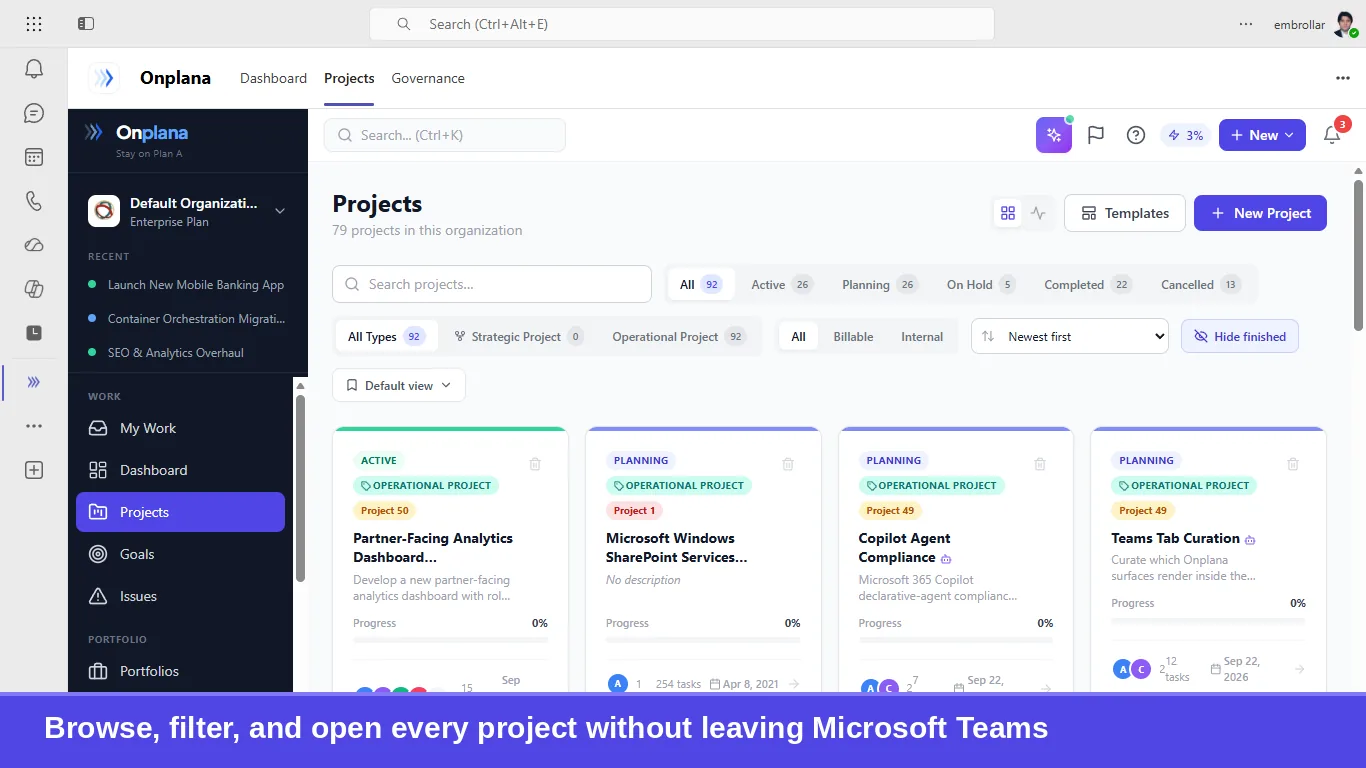1366x768 pixels.
Task: Open app options ellipsis right of Governance
Action: click(1343, 78)
